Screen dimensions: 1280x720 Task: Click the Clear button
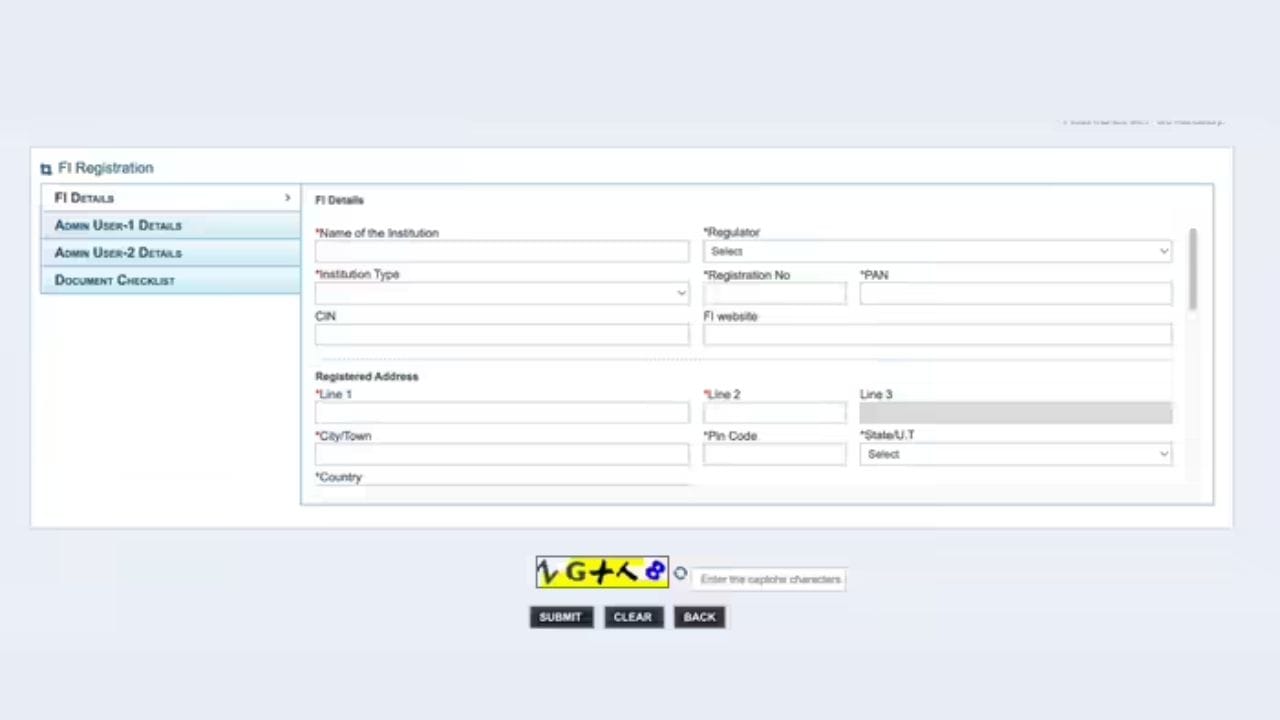(632, 617)
